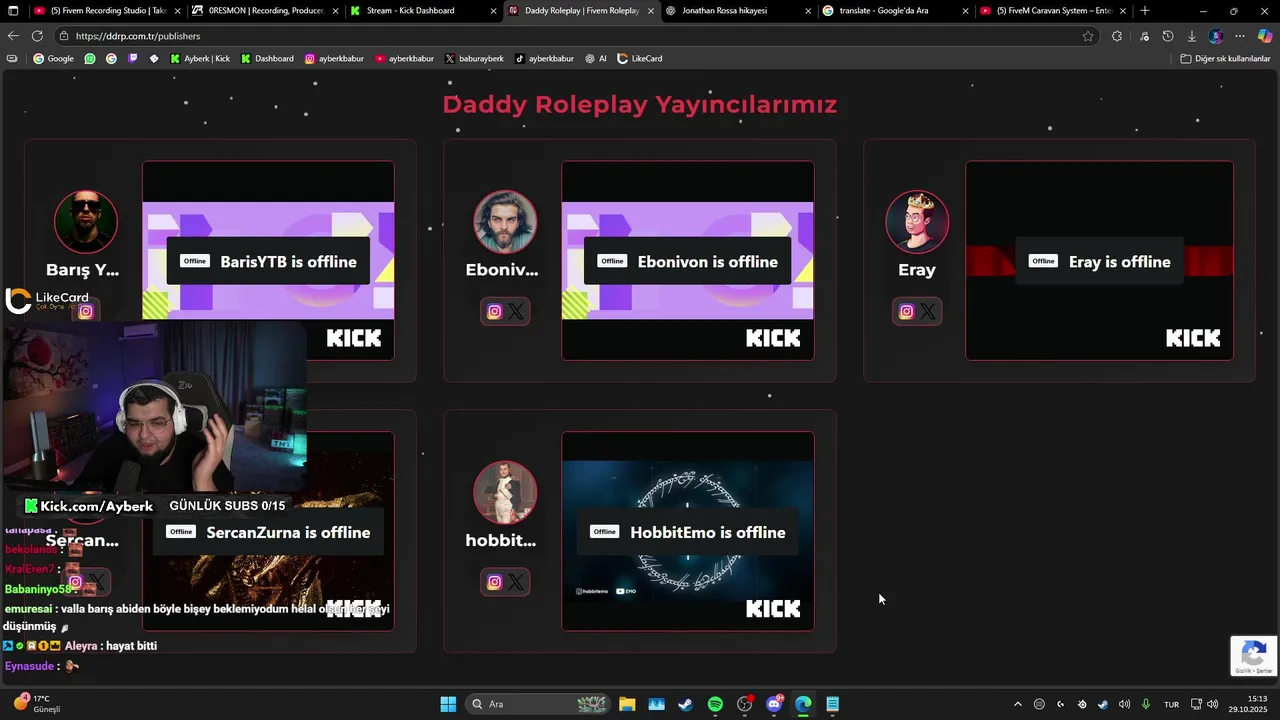The image size is (1280, 720).
Task: Click Kick logo on HobbitEmo's stream
Action: tap(773, 609)
